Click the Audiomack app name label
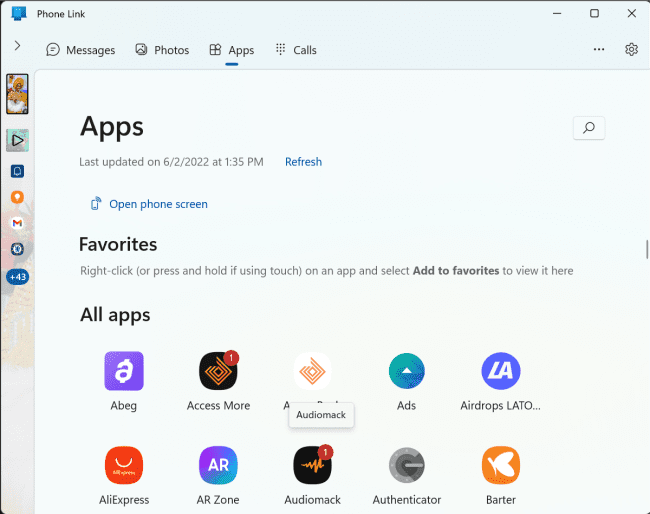The image size is (650, 514). click(313, 500)
